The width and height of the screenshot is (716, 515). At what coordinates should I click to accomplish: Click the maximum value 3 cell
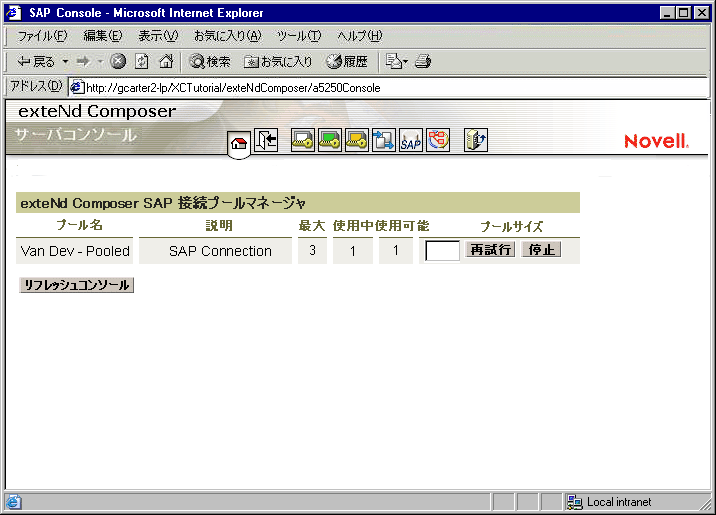[x=312, y=250]
